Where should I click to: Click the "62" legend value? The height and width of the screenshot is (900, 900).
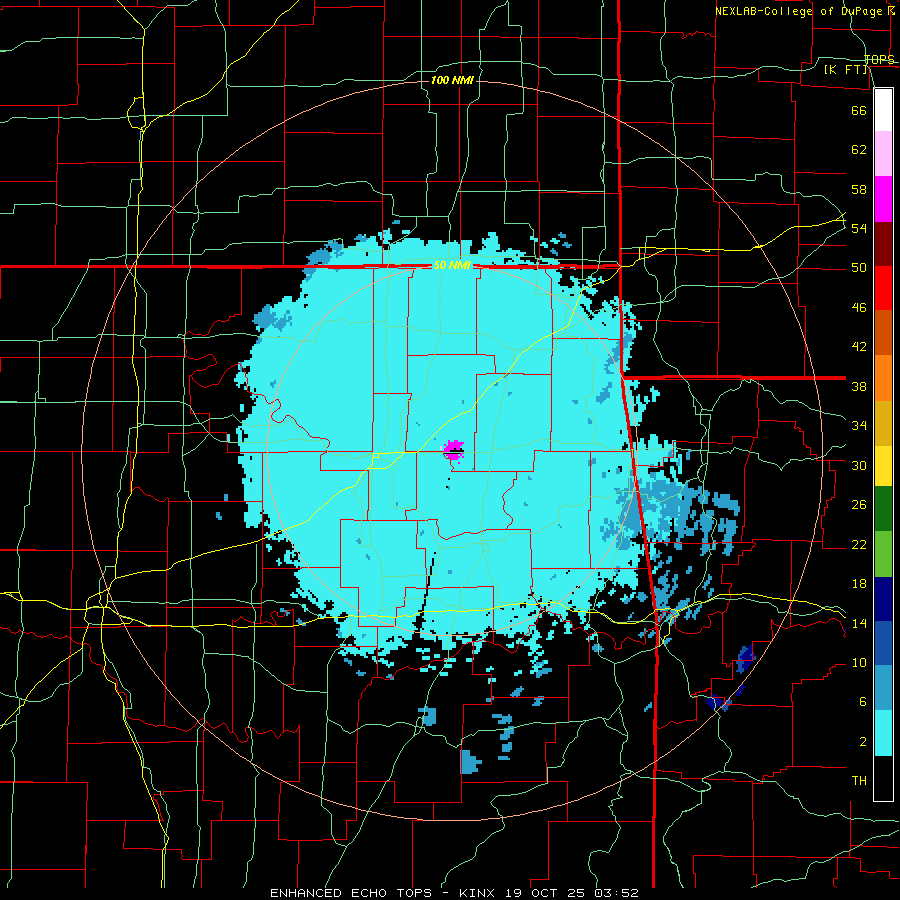pyautogui.click(x=859, y=150)
